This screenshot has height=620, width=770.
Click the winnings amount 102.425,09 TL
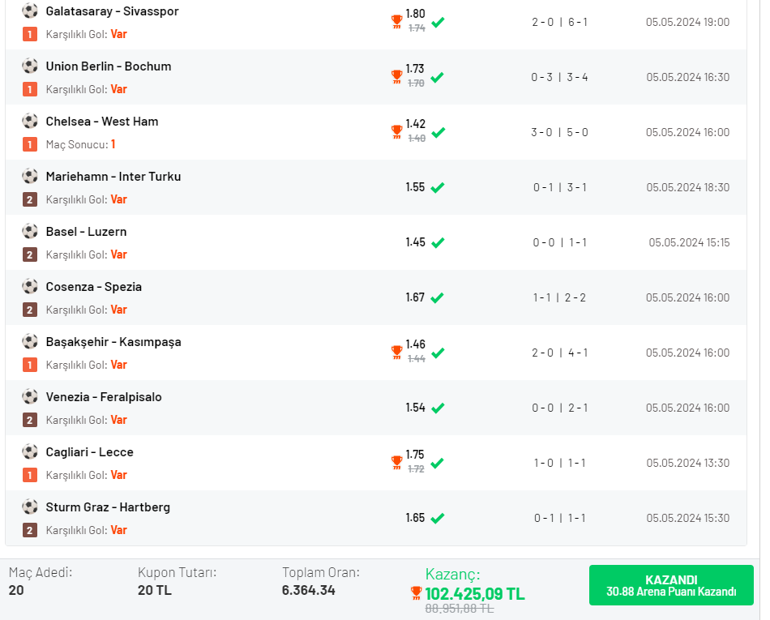coord(475,594)
